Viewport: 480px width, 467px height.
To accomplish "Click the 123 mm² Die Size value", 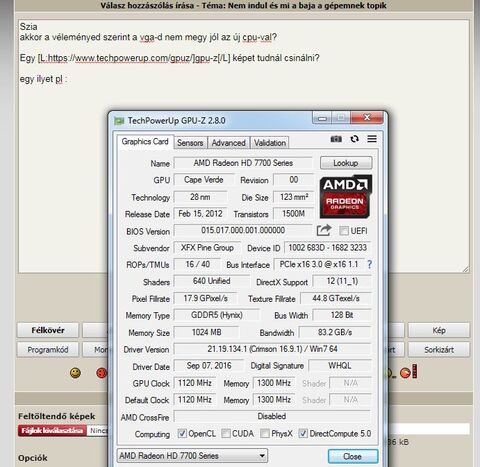I will (294, 197).
